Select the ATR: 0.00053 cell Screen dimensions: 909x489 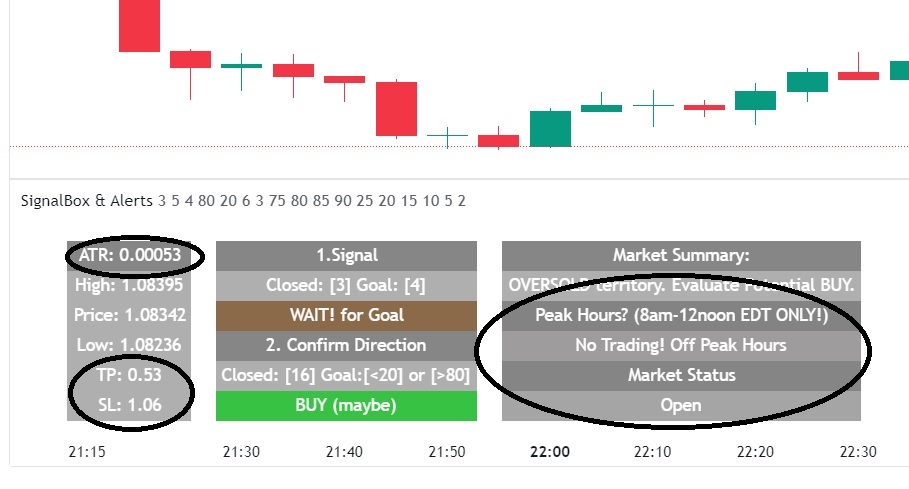(128, 255)
